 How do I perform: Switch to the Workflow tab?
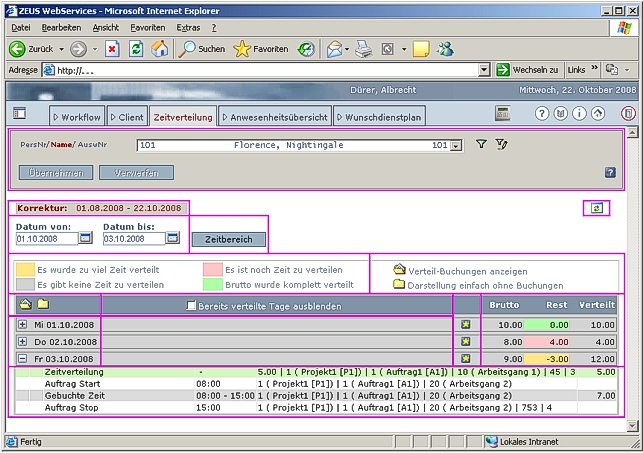tap(77, 117)
